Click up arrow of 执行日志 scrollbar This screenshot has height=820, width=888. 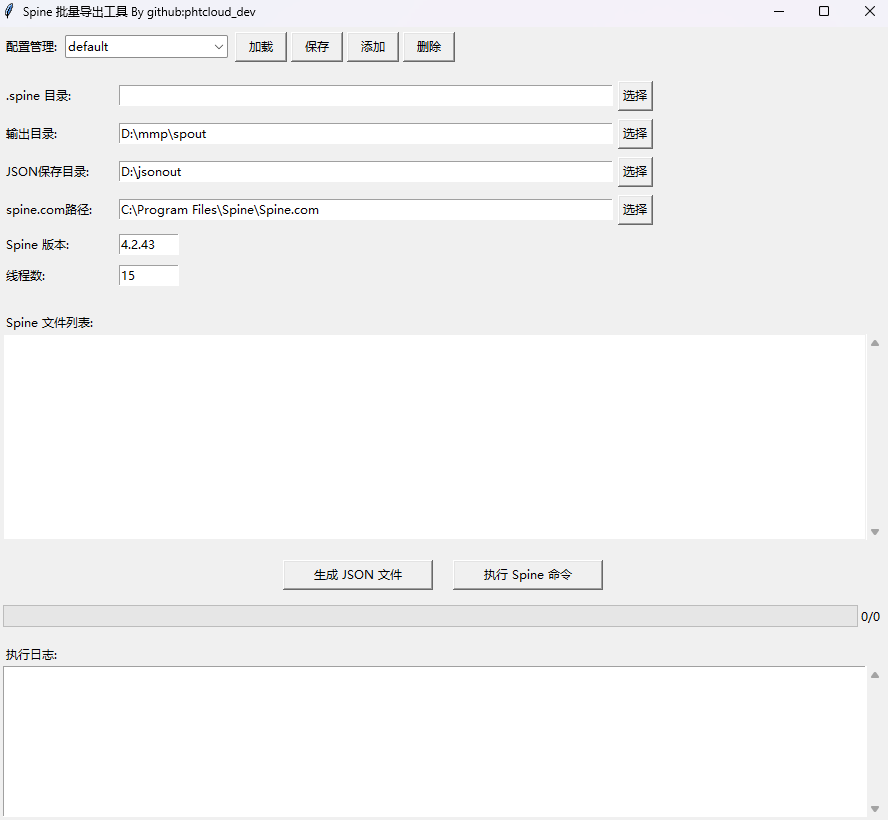875,675
